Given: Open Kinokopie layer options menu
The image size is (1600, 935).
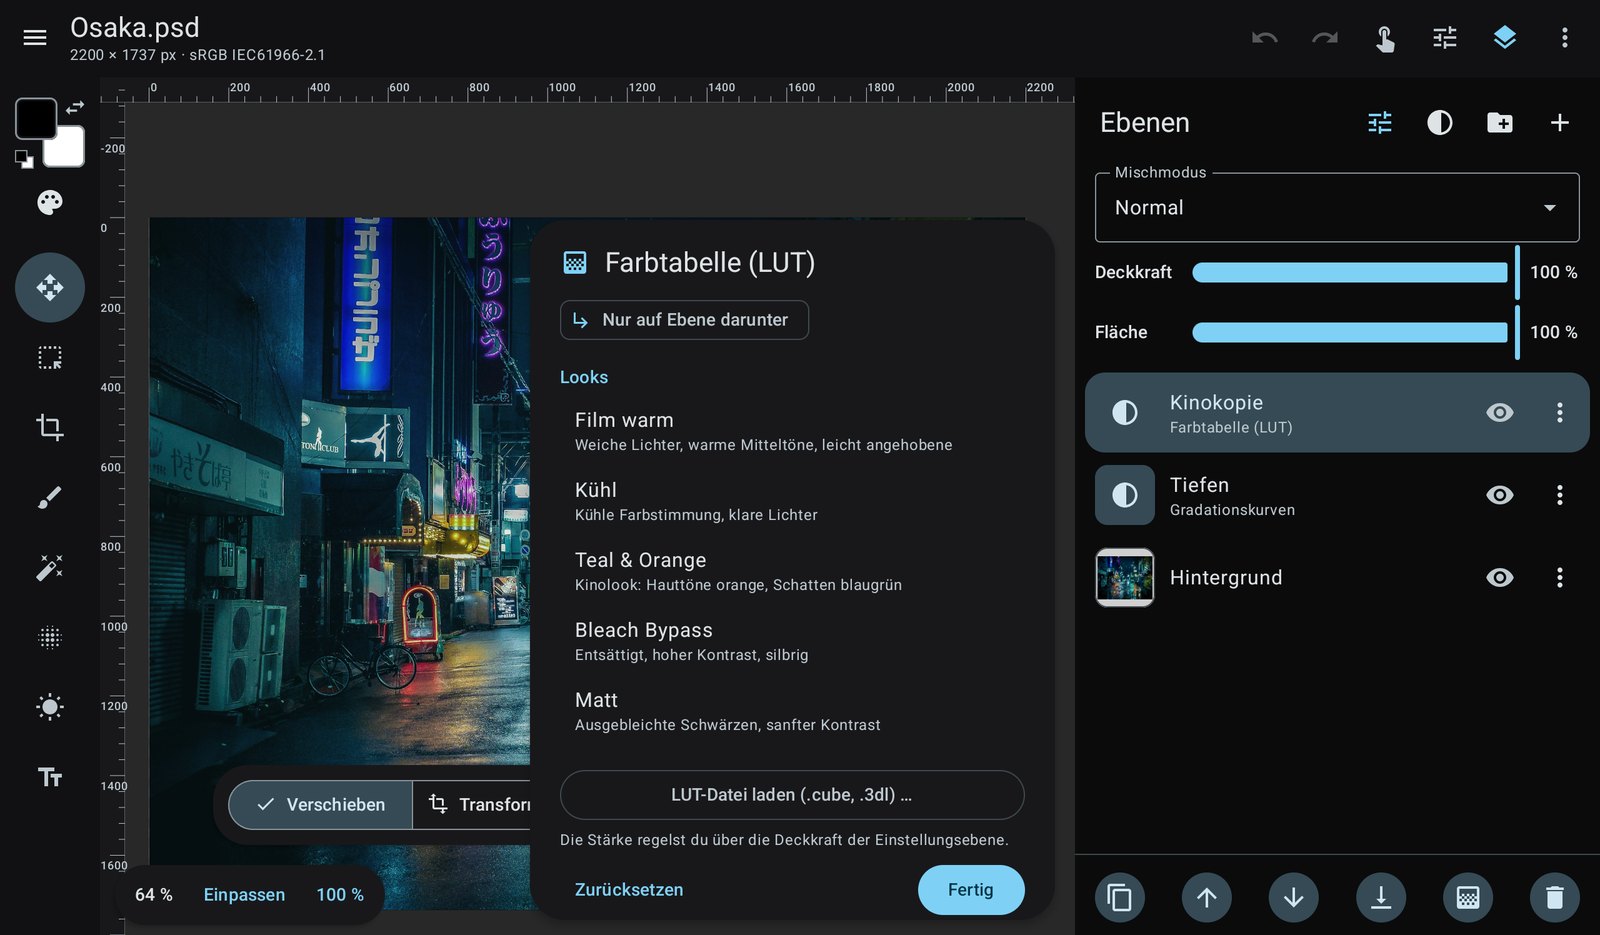Looking at the screenshot, I should tap(1560, 413).
